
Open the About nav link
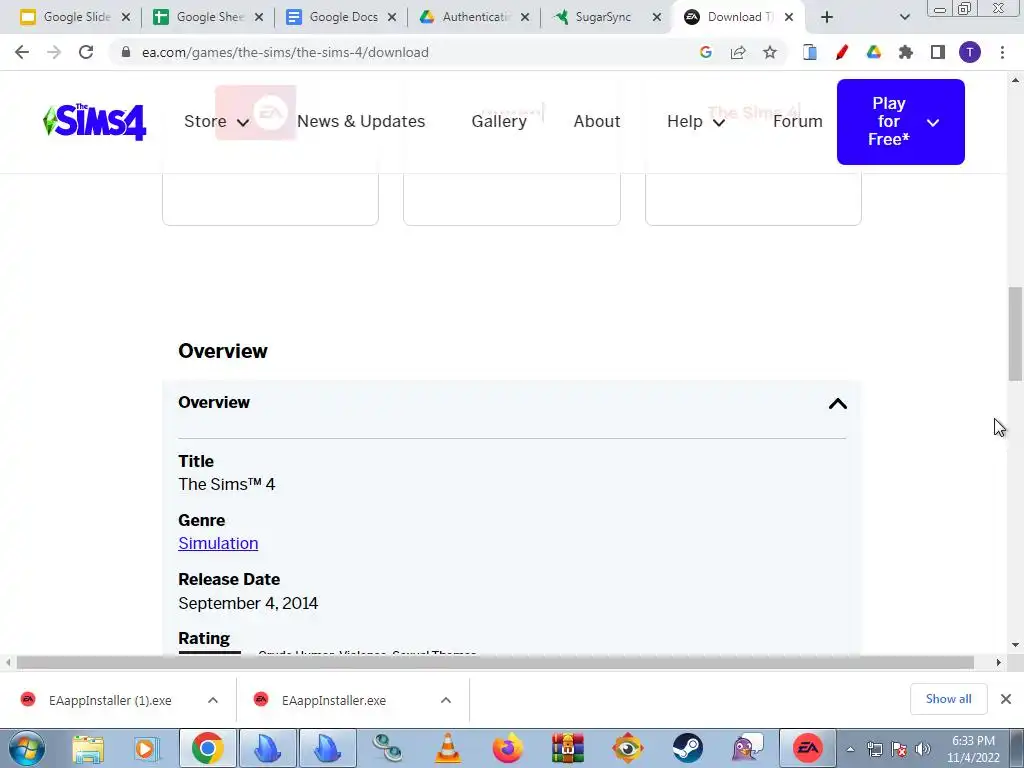click(597, 121)
